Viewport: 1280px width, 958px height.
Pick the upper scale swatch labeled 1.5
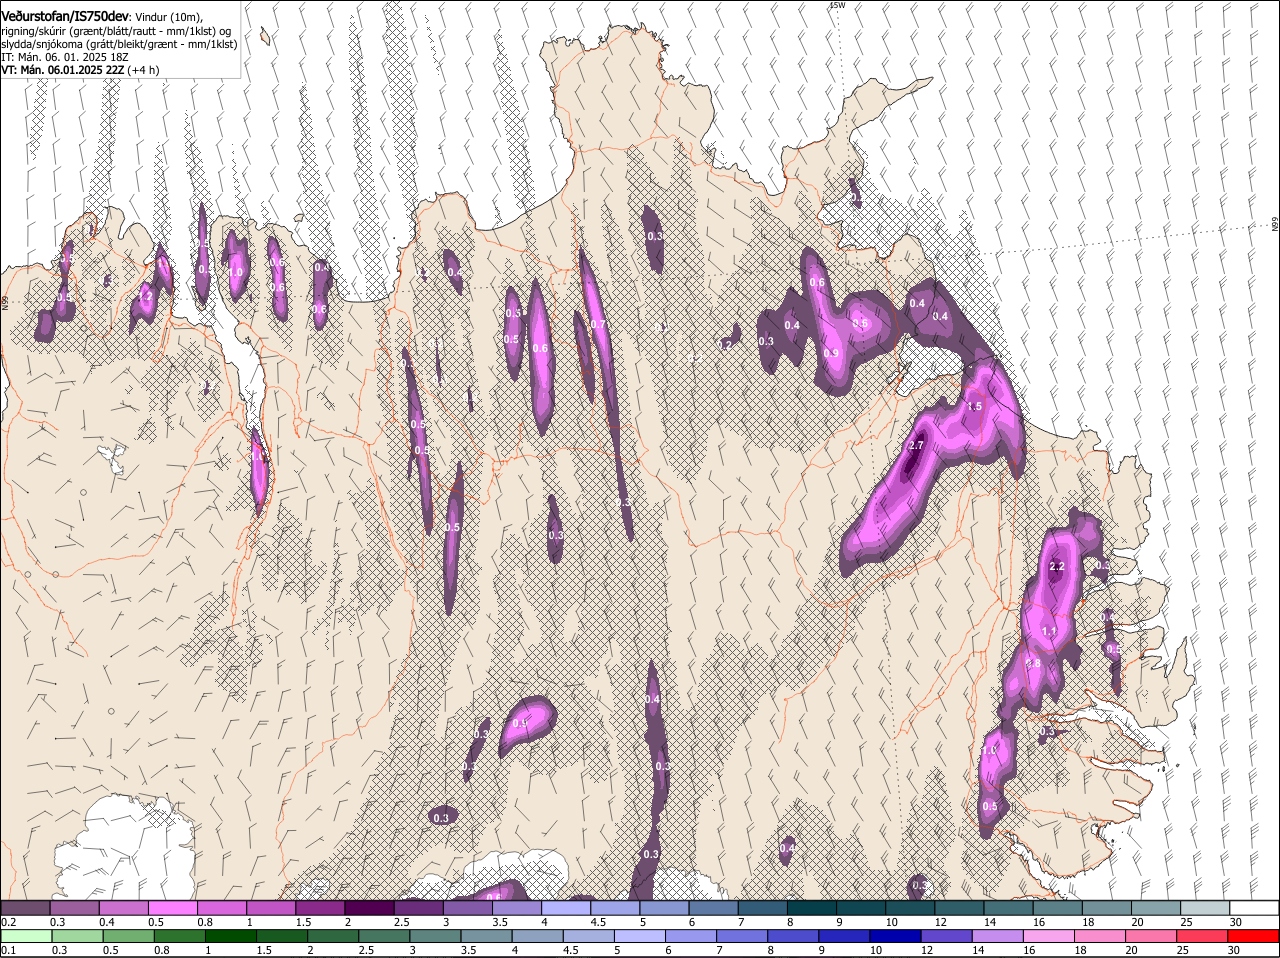click(320, 908)
